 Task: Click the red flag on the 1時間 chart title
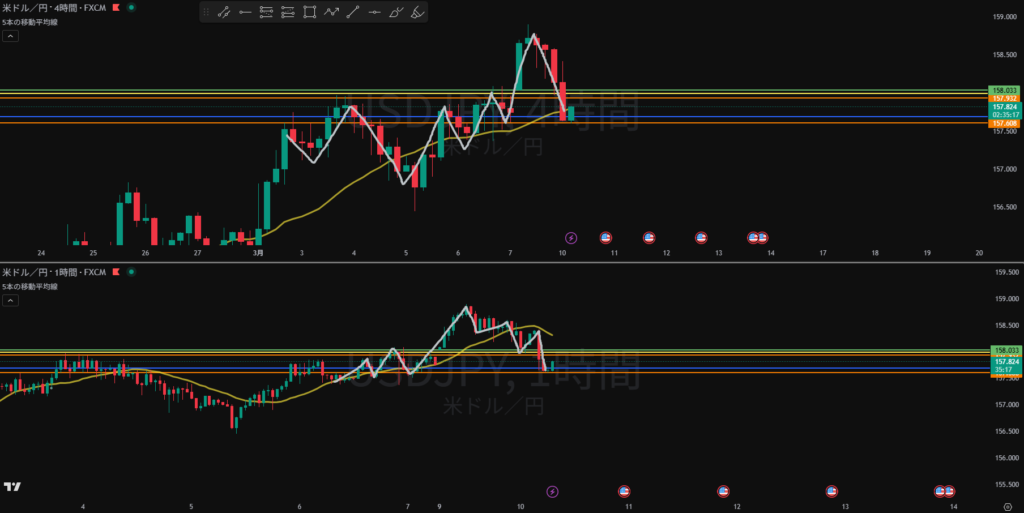(x=115, y=272)
